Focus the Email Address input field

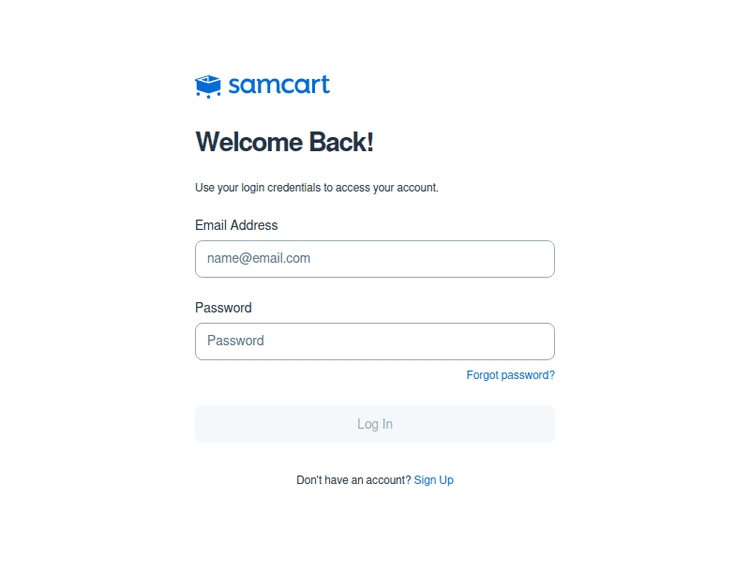[375, 259]
